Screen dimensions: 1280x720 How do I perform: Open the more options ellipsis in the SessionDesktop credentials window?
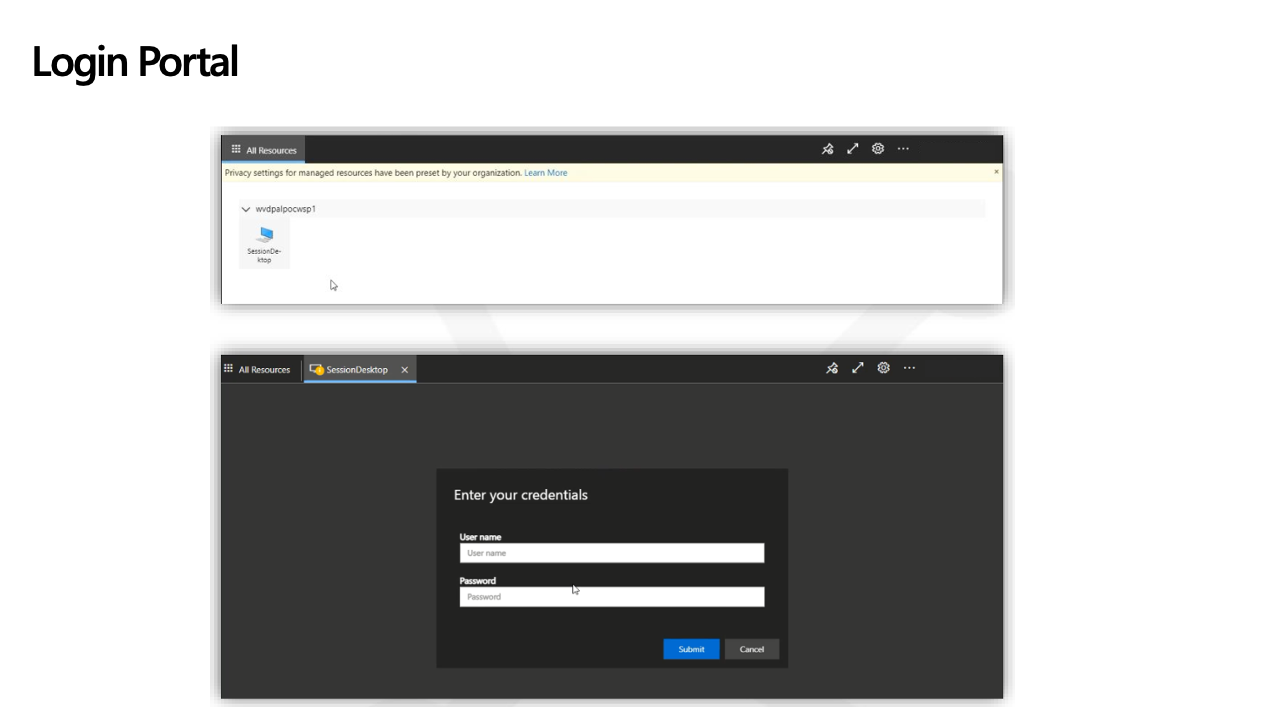point(909,368)
